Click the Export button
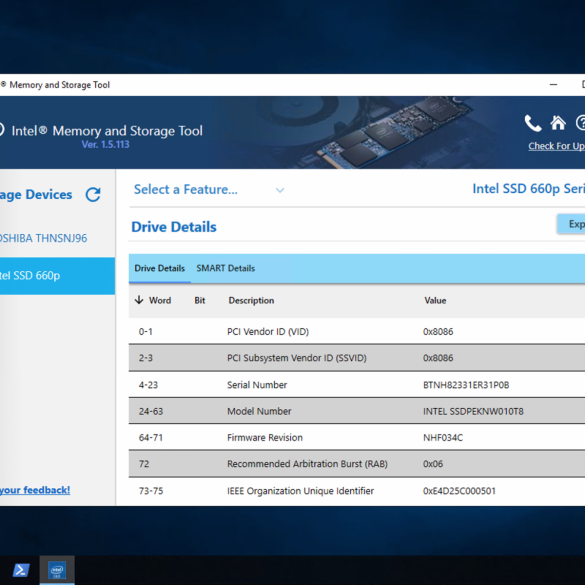The image size is (585, 585). click(571, 224)
